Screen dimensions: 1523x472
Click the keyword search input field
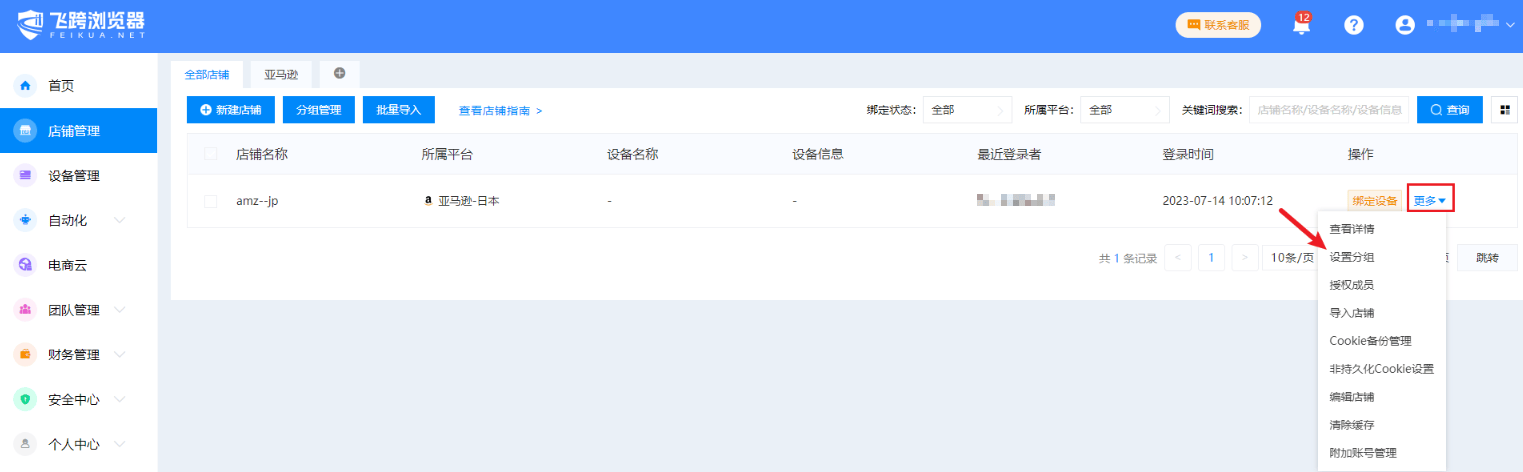(1328, 110)
